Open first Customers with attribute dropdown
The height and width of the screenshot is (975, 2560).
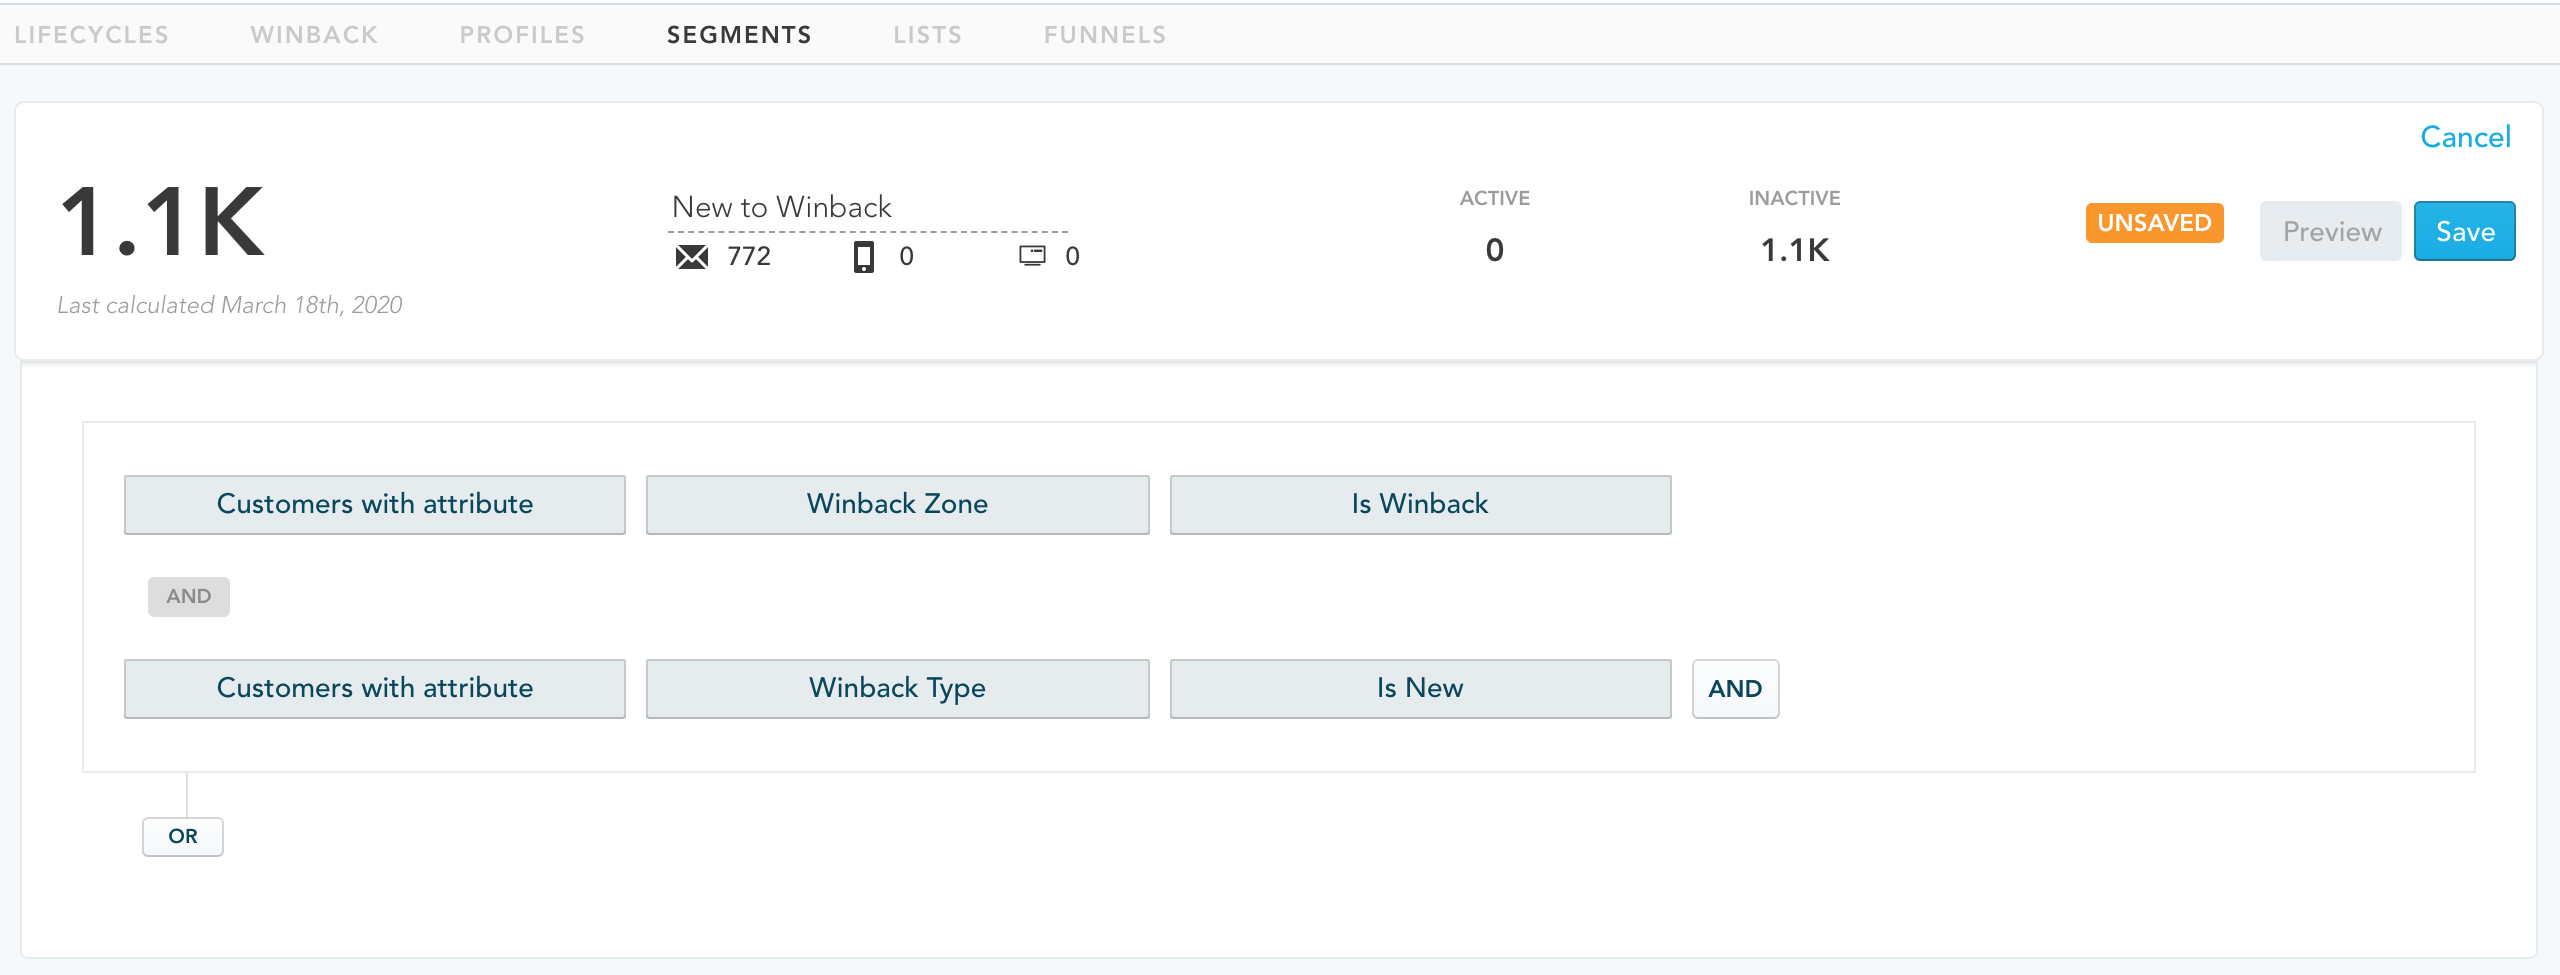click(375, 505)
